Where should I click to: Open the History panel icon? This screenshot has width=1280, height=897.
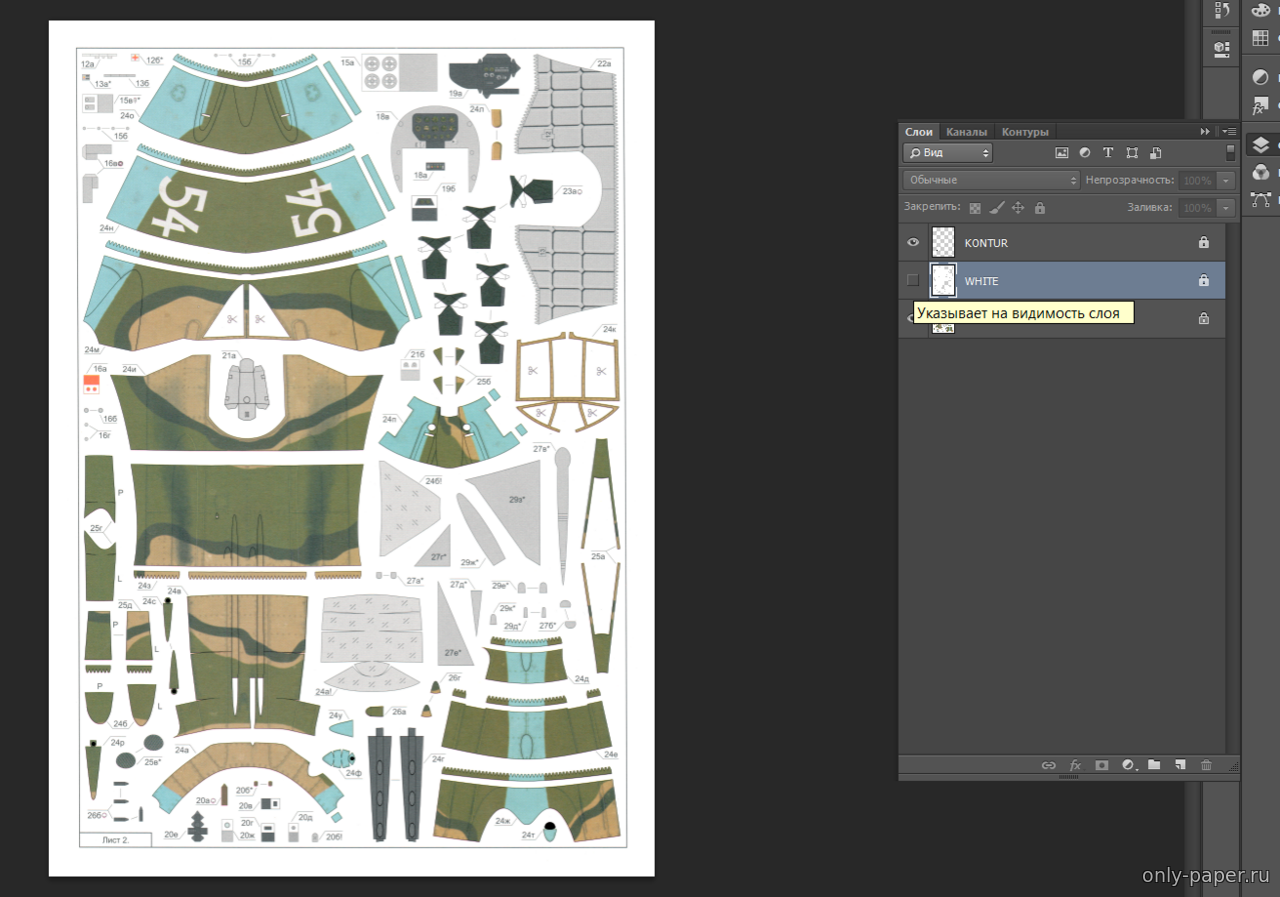pos(1221,11)
